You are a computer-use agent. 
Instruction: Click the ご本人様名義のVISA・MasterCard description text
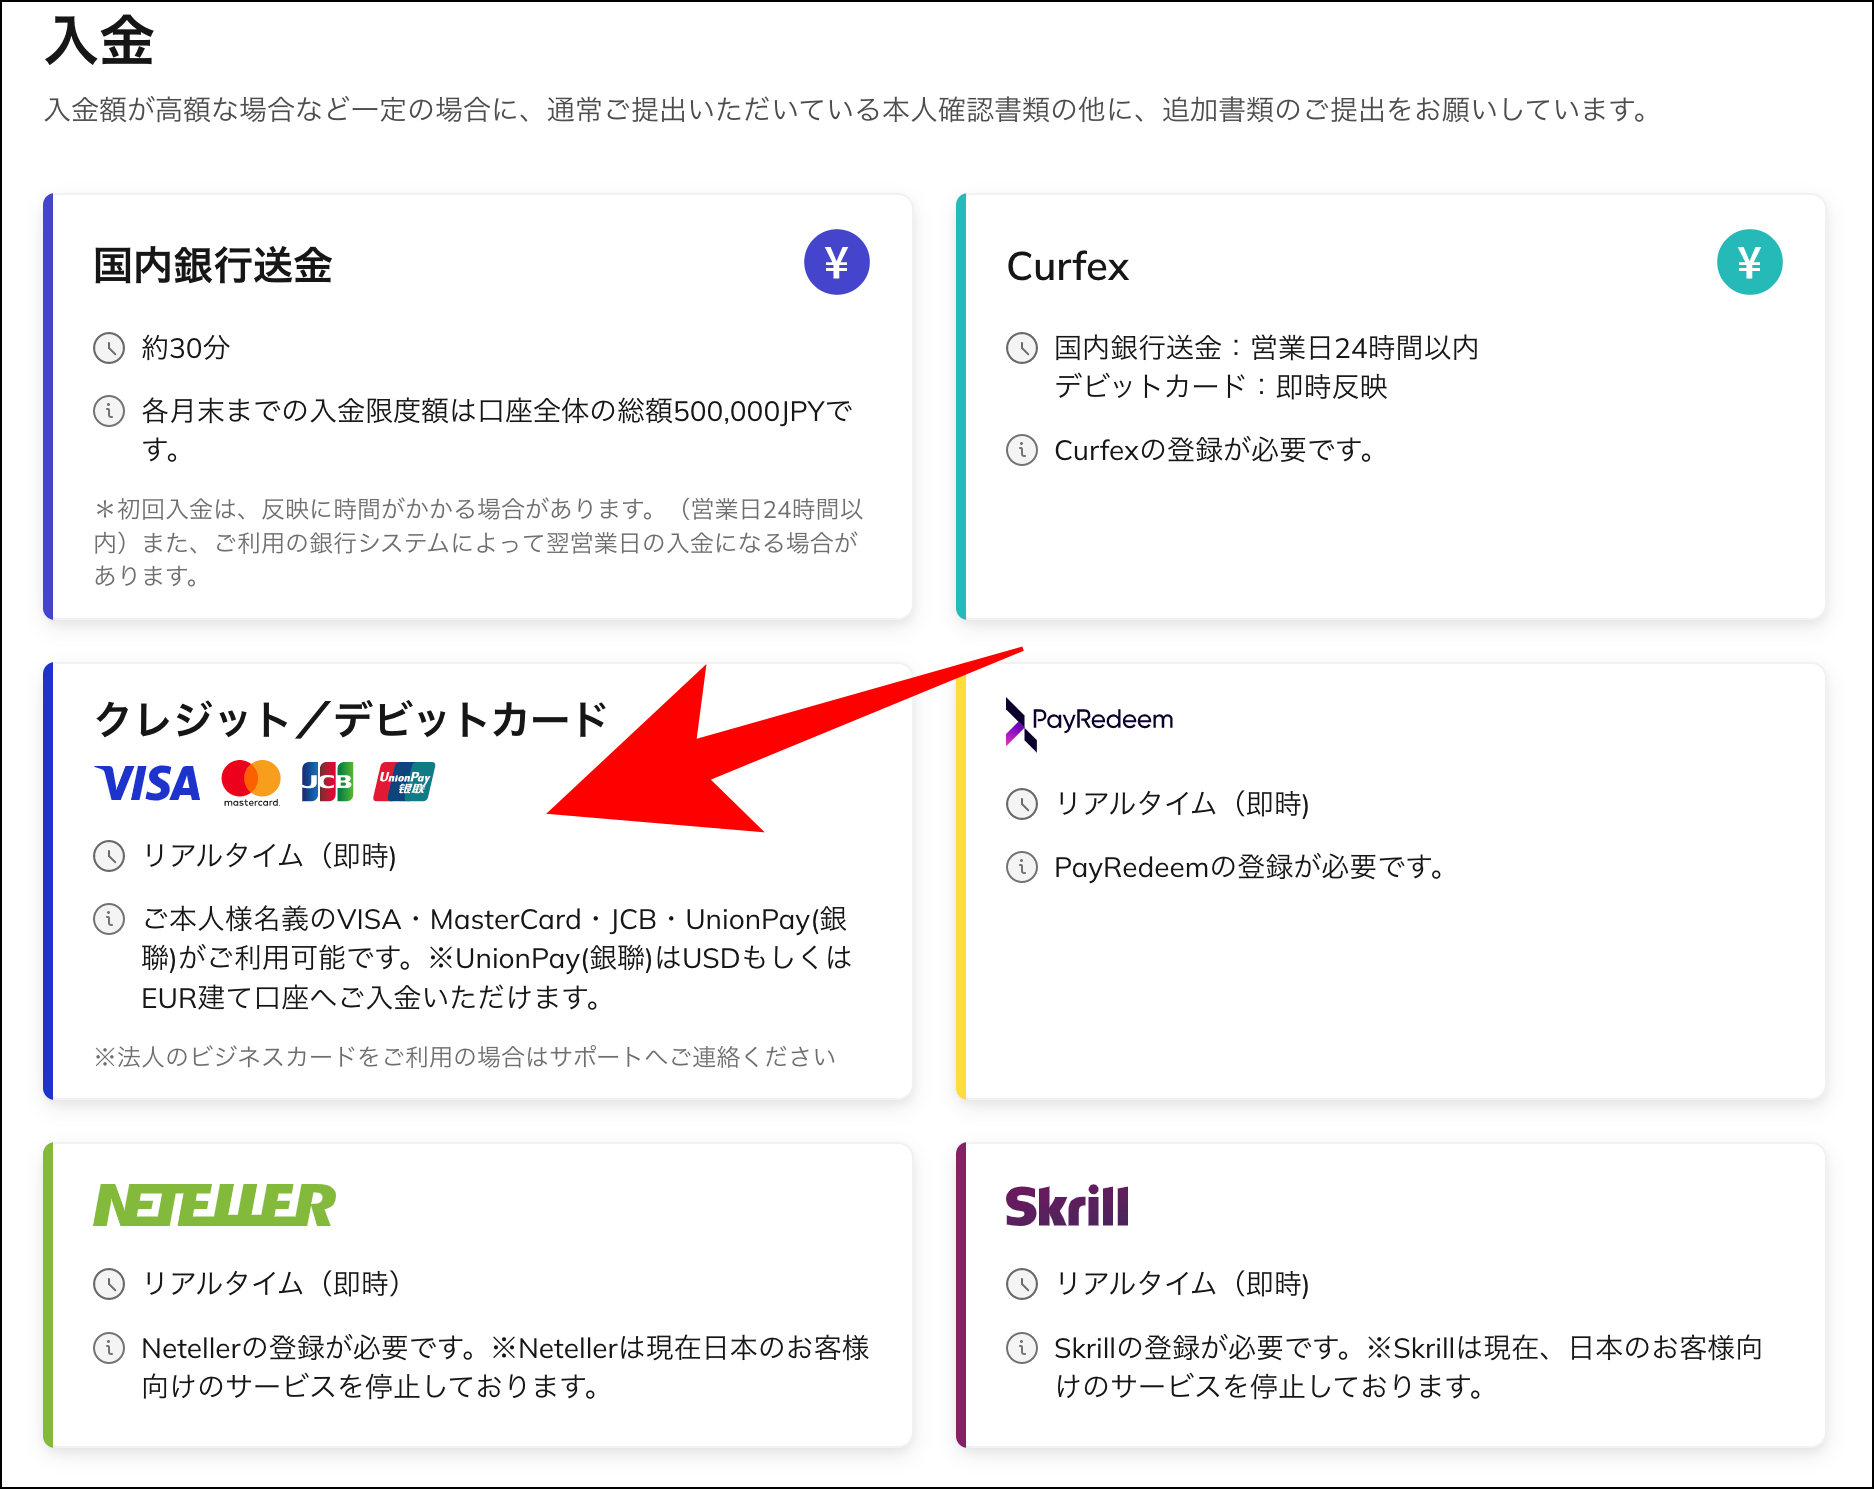[x=497, y=958]
